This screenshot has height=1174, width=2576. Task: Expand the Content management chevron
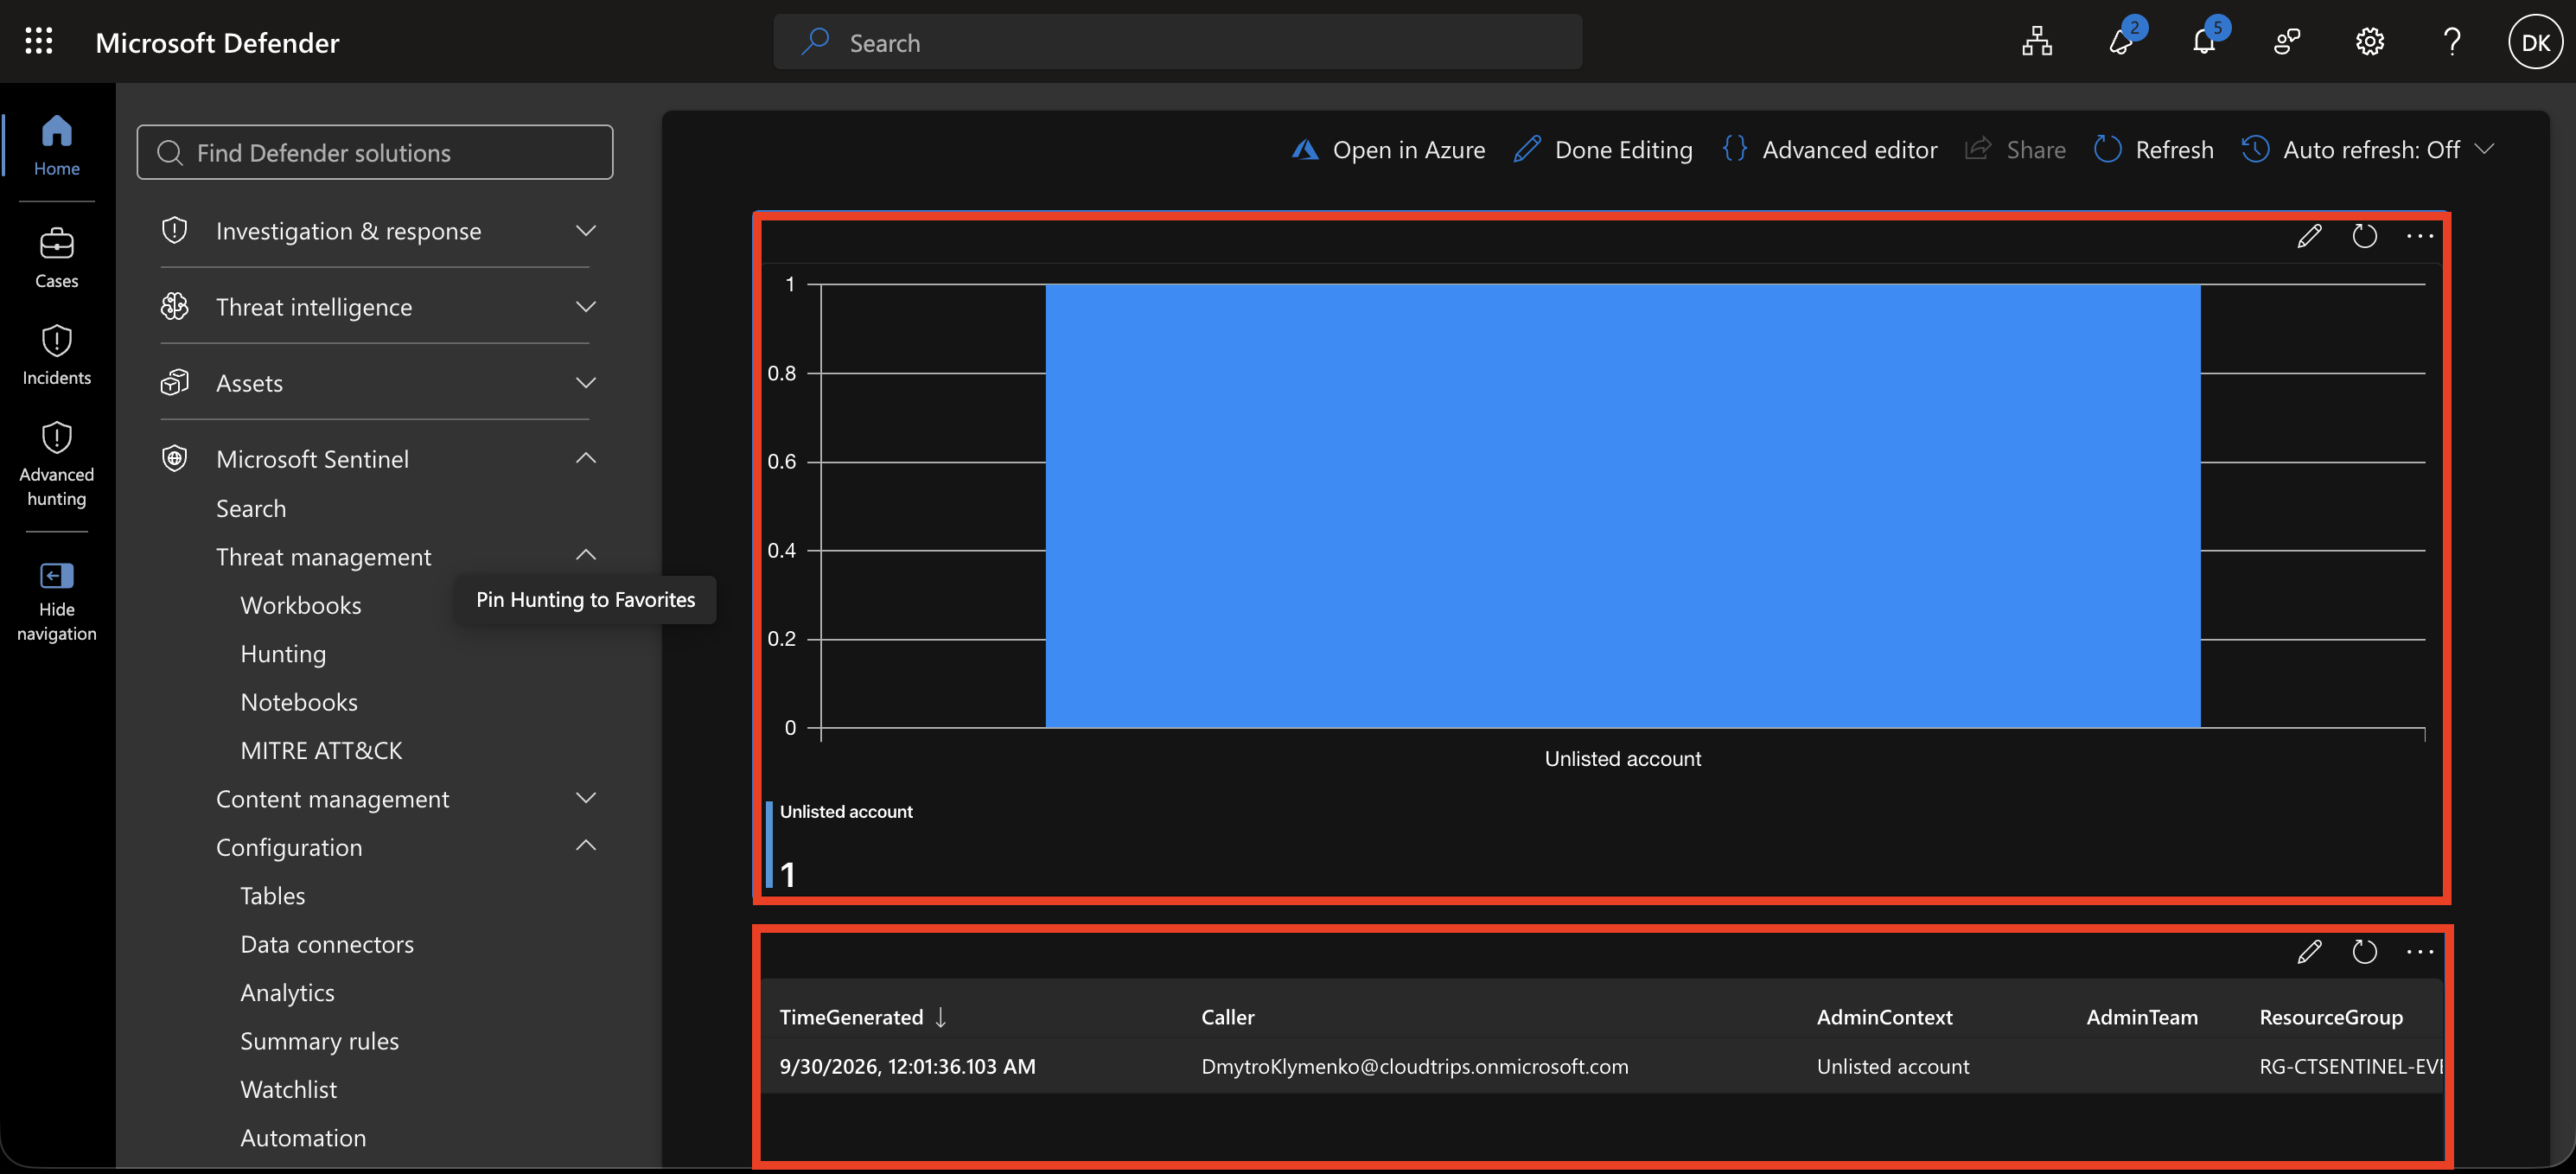[x=586, y=798]
